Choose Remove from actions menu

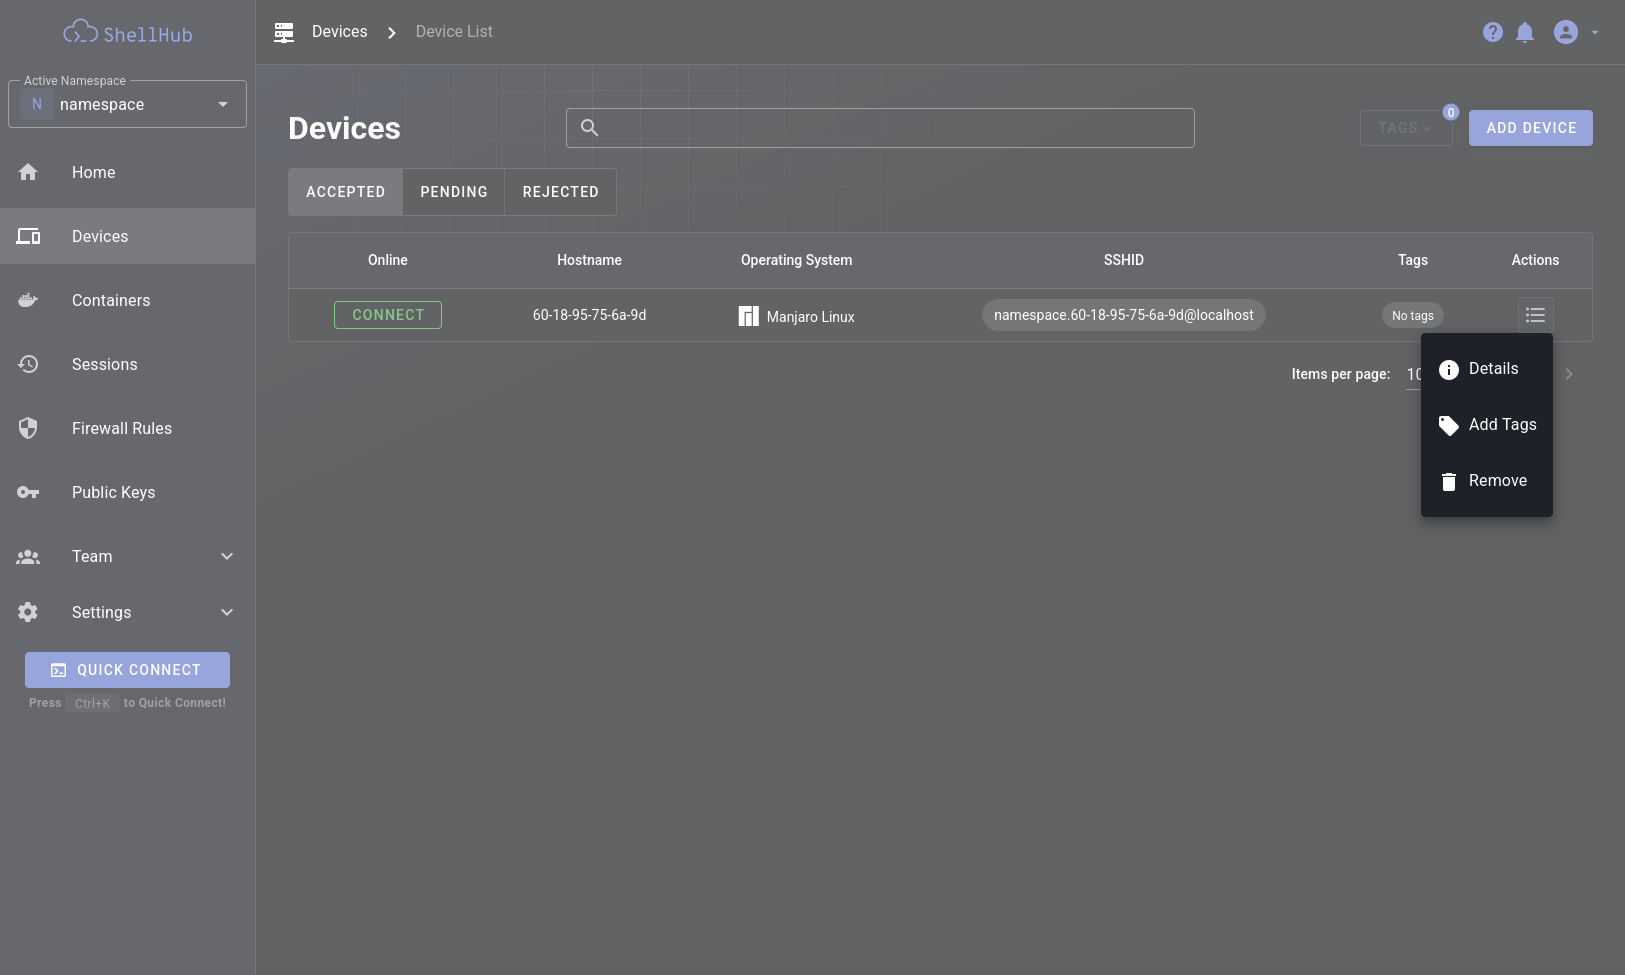click(x=1487, y=481)
